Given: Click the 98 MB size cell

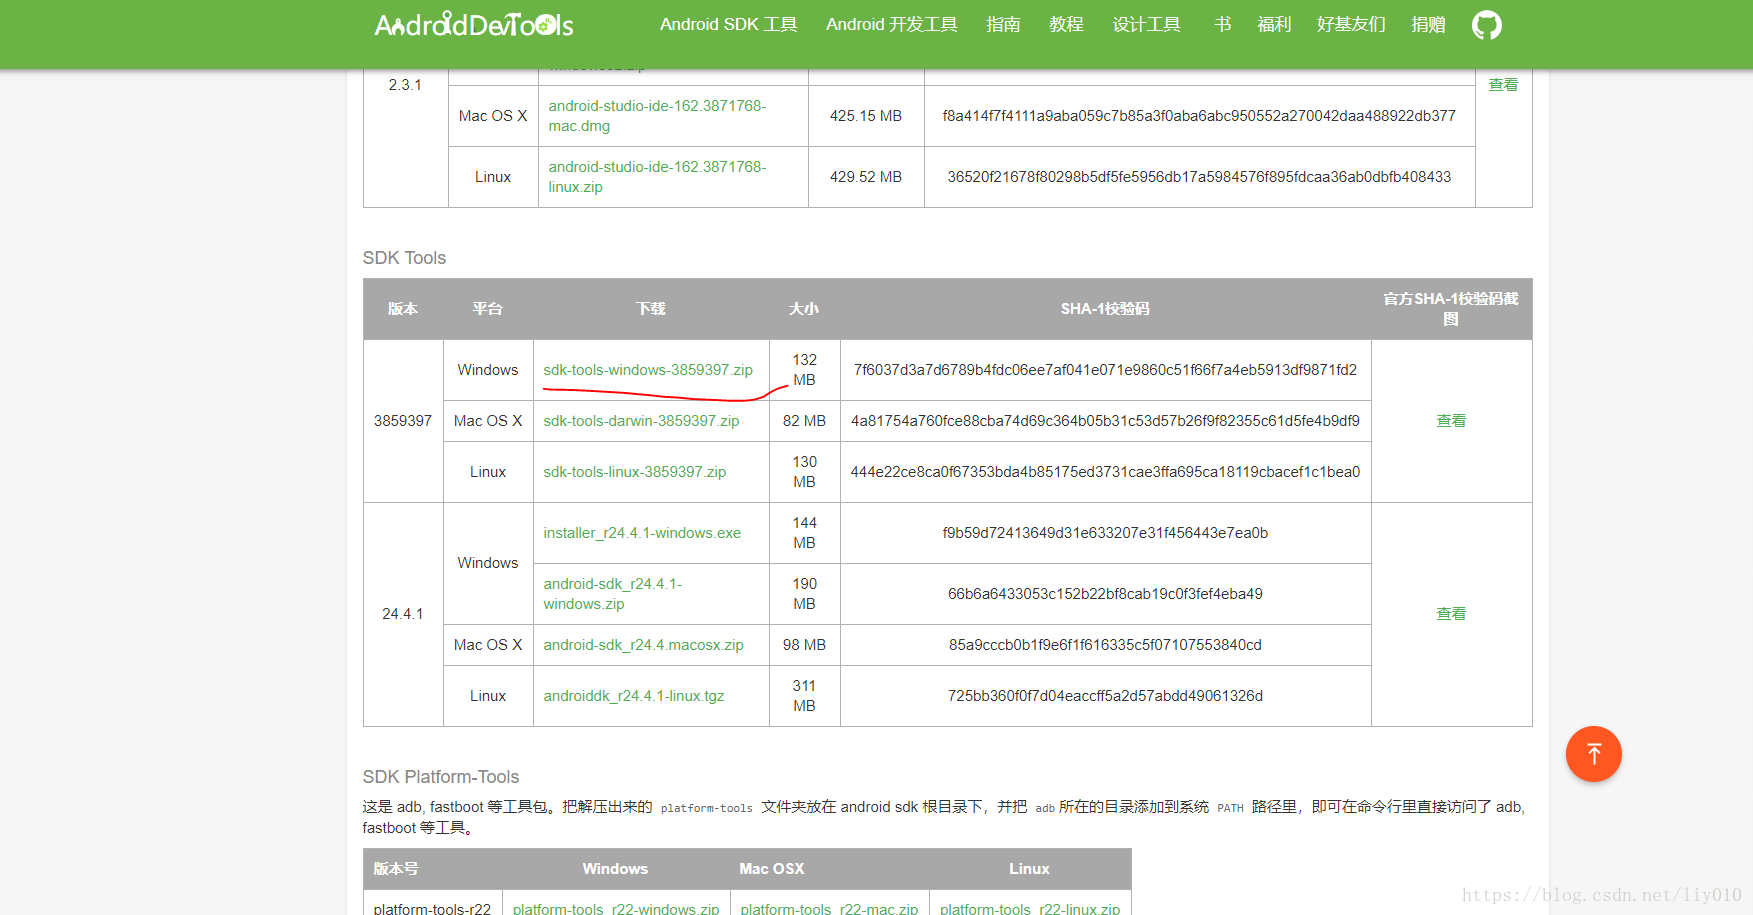Looking at the screenshot, I should [804, 645].
